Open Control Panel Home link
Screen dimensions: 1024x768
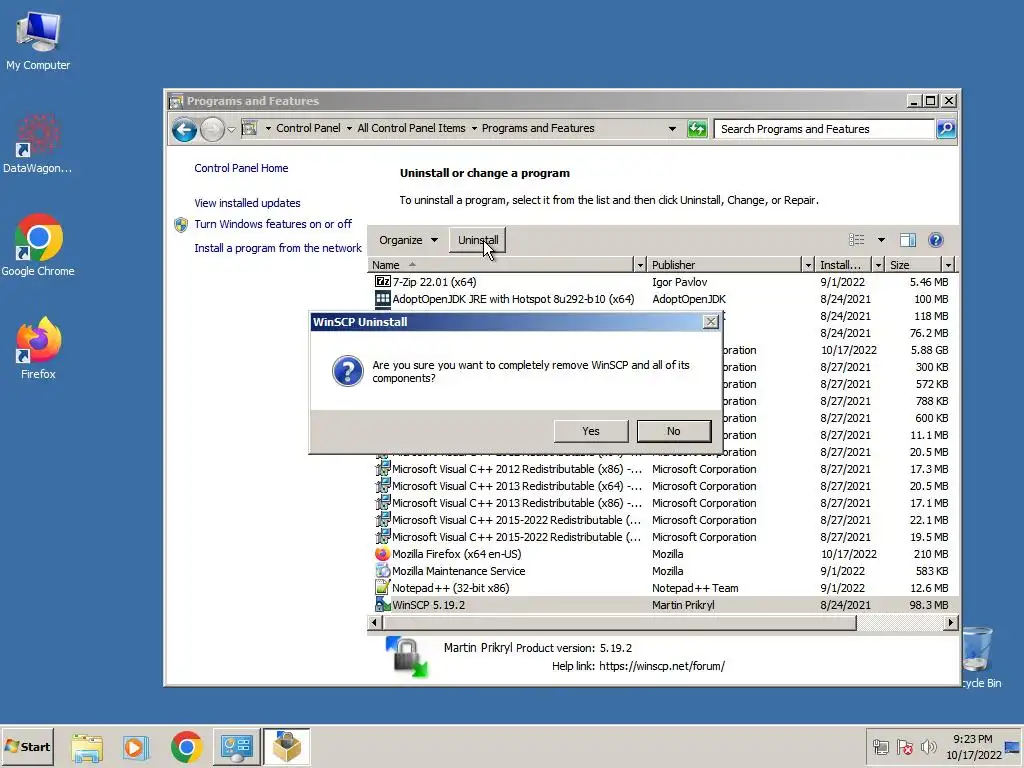(241, 168)
